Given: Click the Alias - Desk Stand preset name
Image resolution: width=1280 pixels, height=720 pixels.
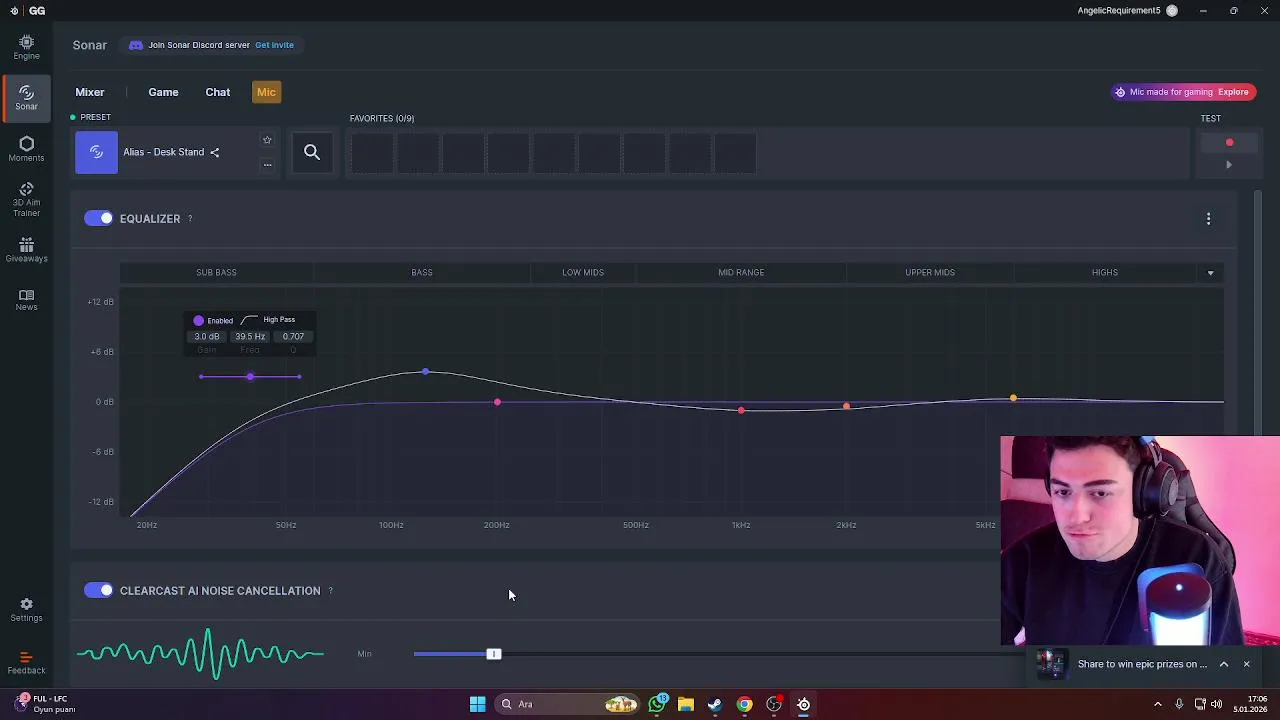Looking at the screenshot, I should pyautogui.click(x=164, y=152).
